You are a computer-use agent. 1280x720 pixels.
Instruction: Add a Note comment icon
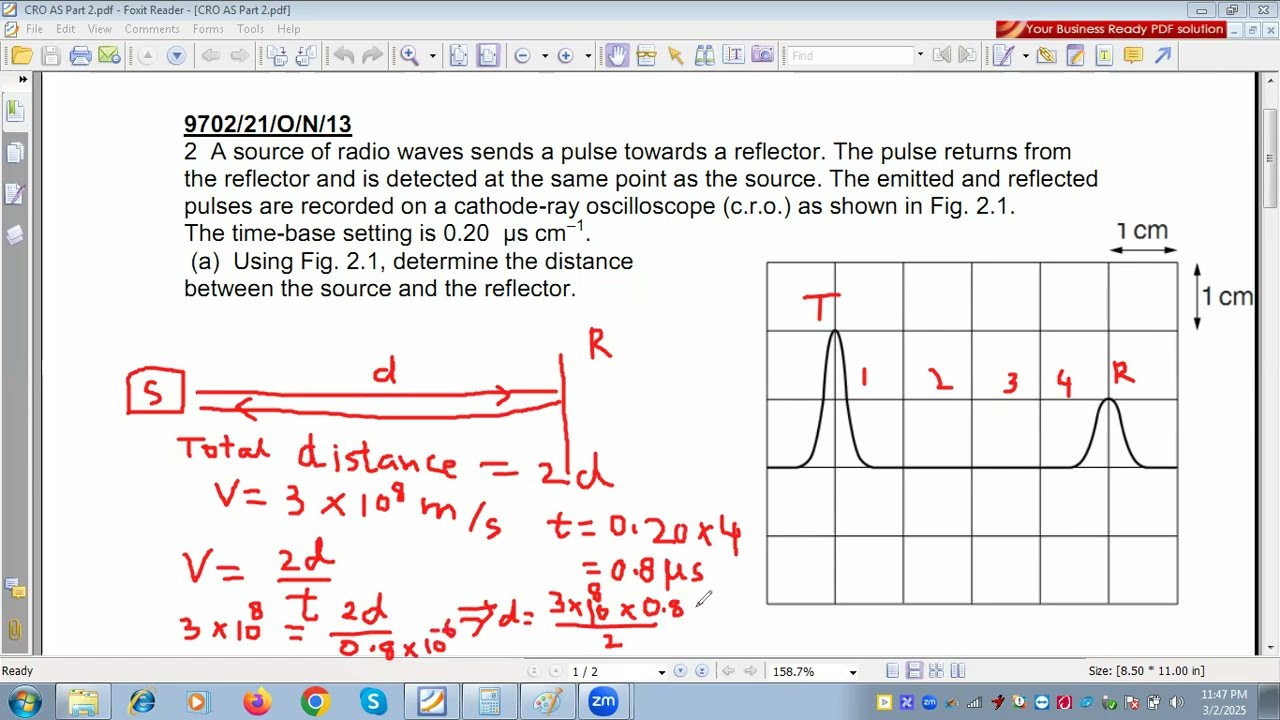click(1133, 56)
